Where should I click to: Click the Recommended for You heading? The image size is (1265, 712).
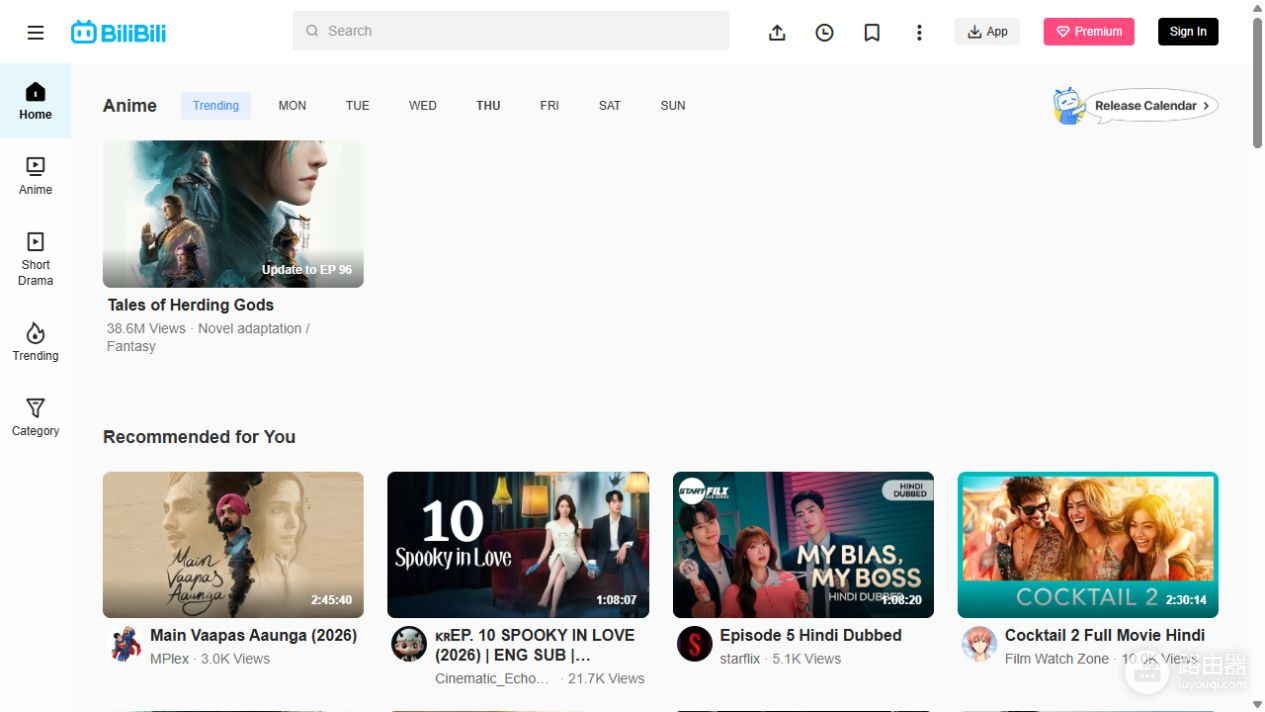point(199,437)
